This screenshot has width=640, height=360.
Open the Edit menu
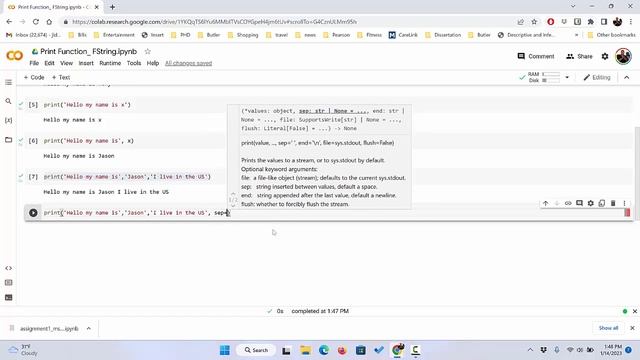click(x=49, y=63)
